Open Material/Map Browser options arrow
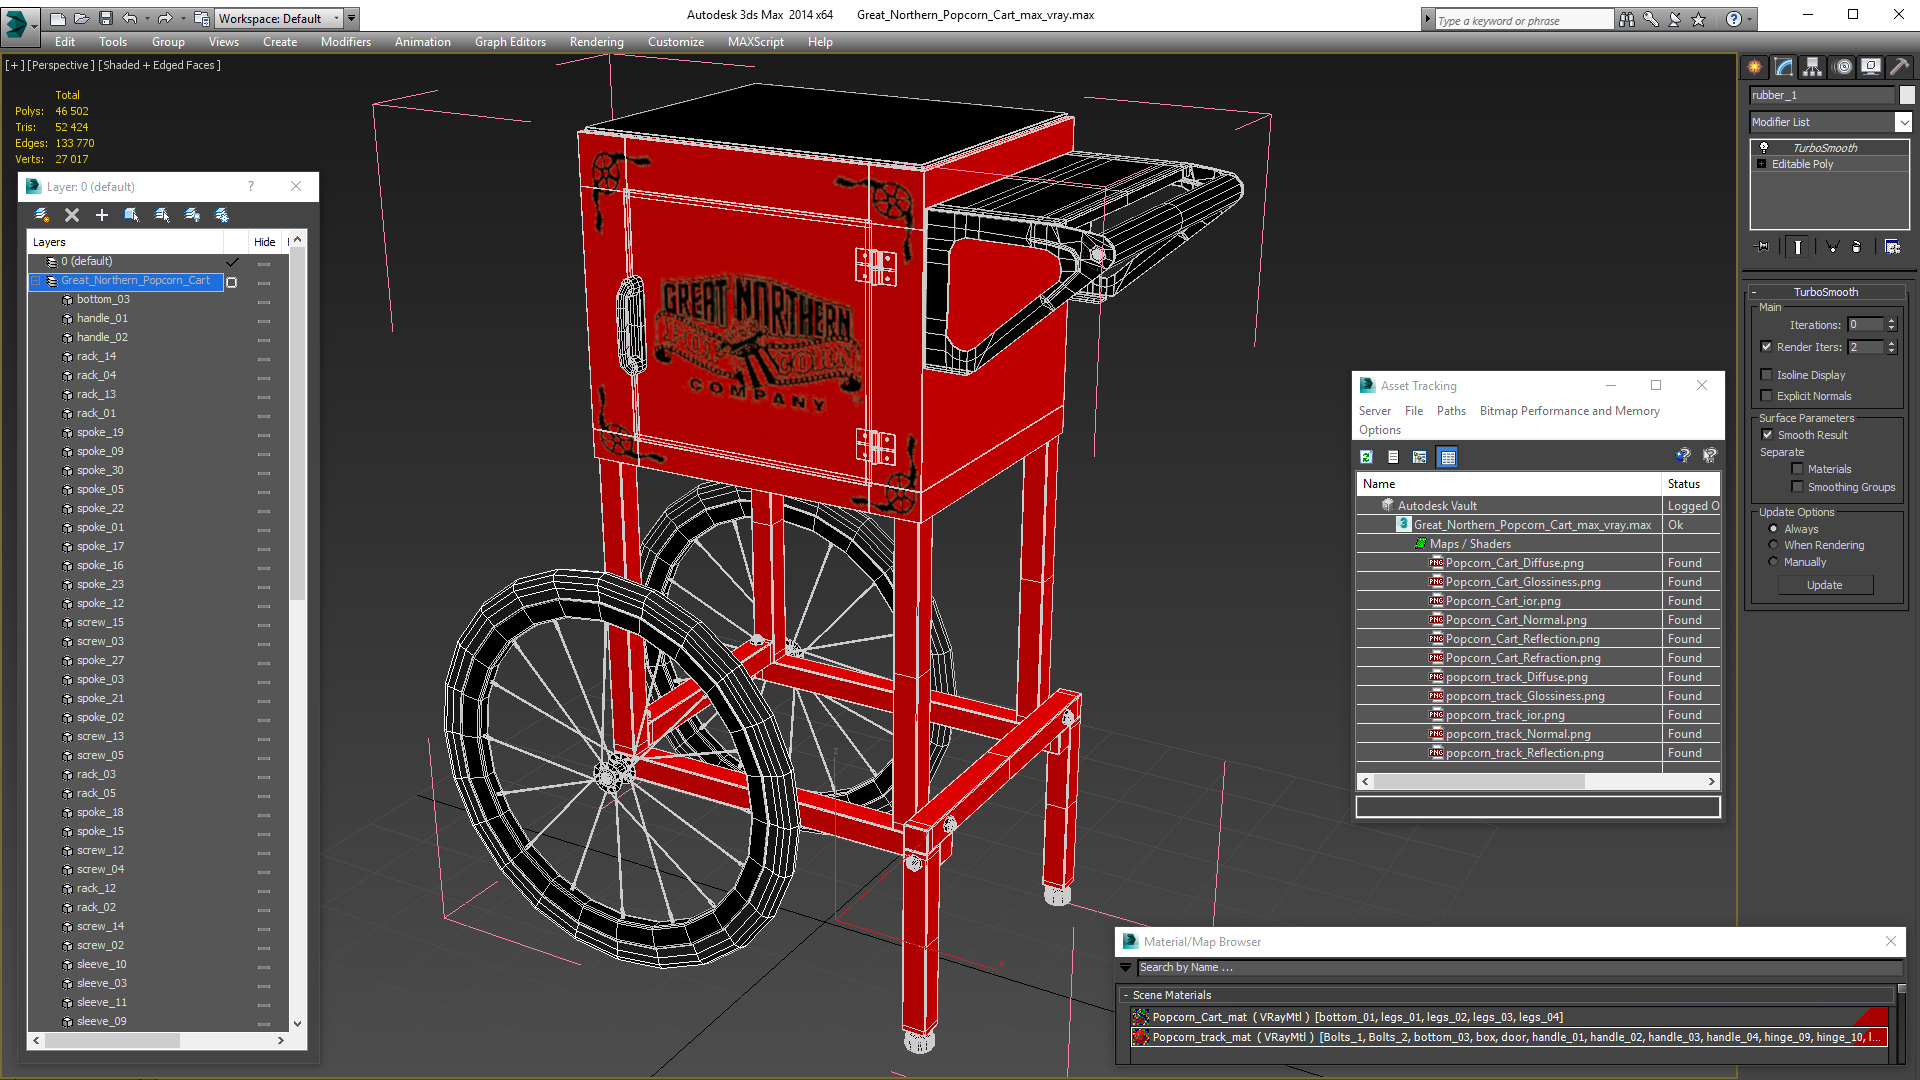 1126,967
